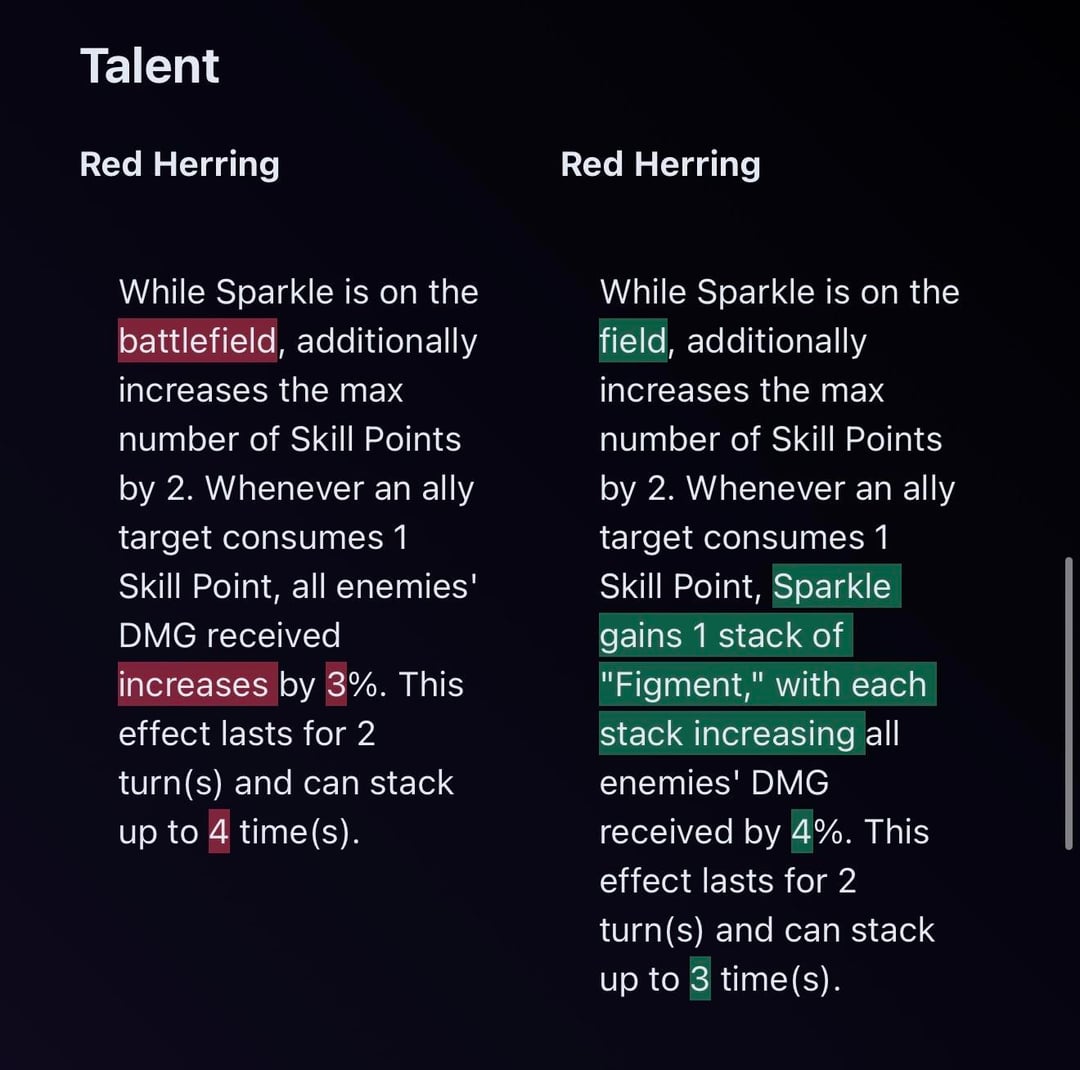Click "turn(s) and can stack" in left column

[x=286, y=783]
